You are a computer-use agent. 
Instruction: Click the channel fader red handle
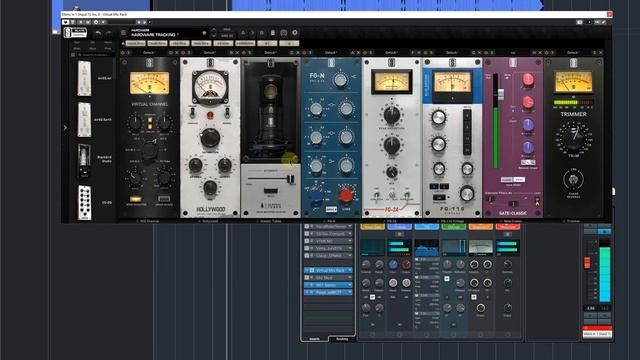point(587,262)
